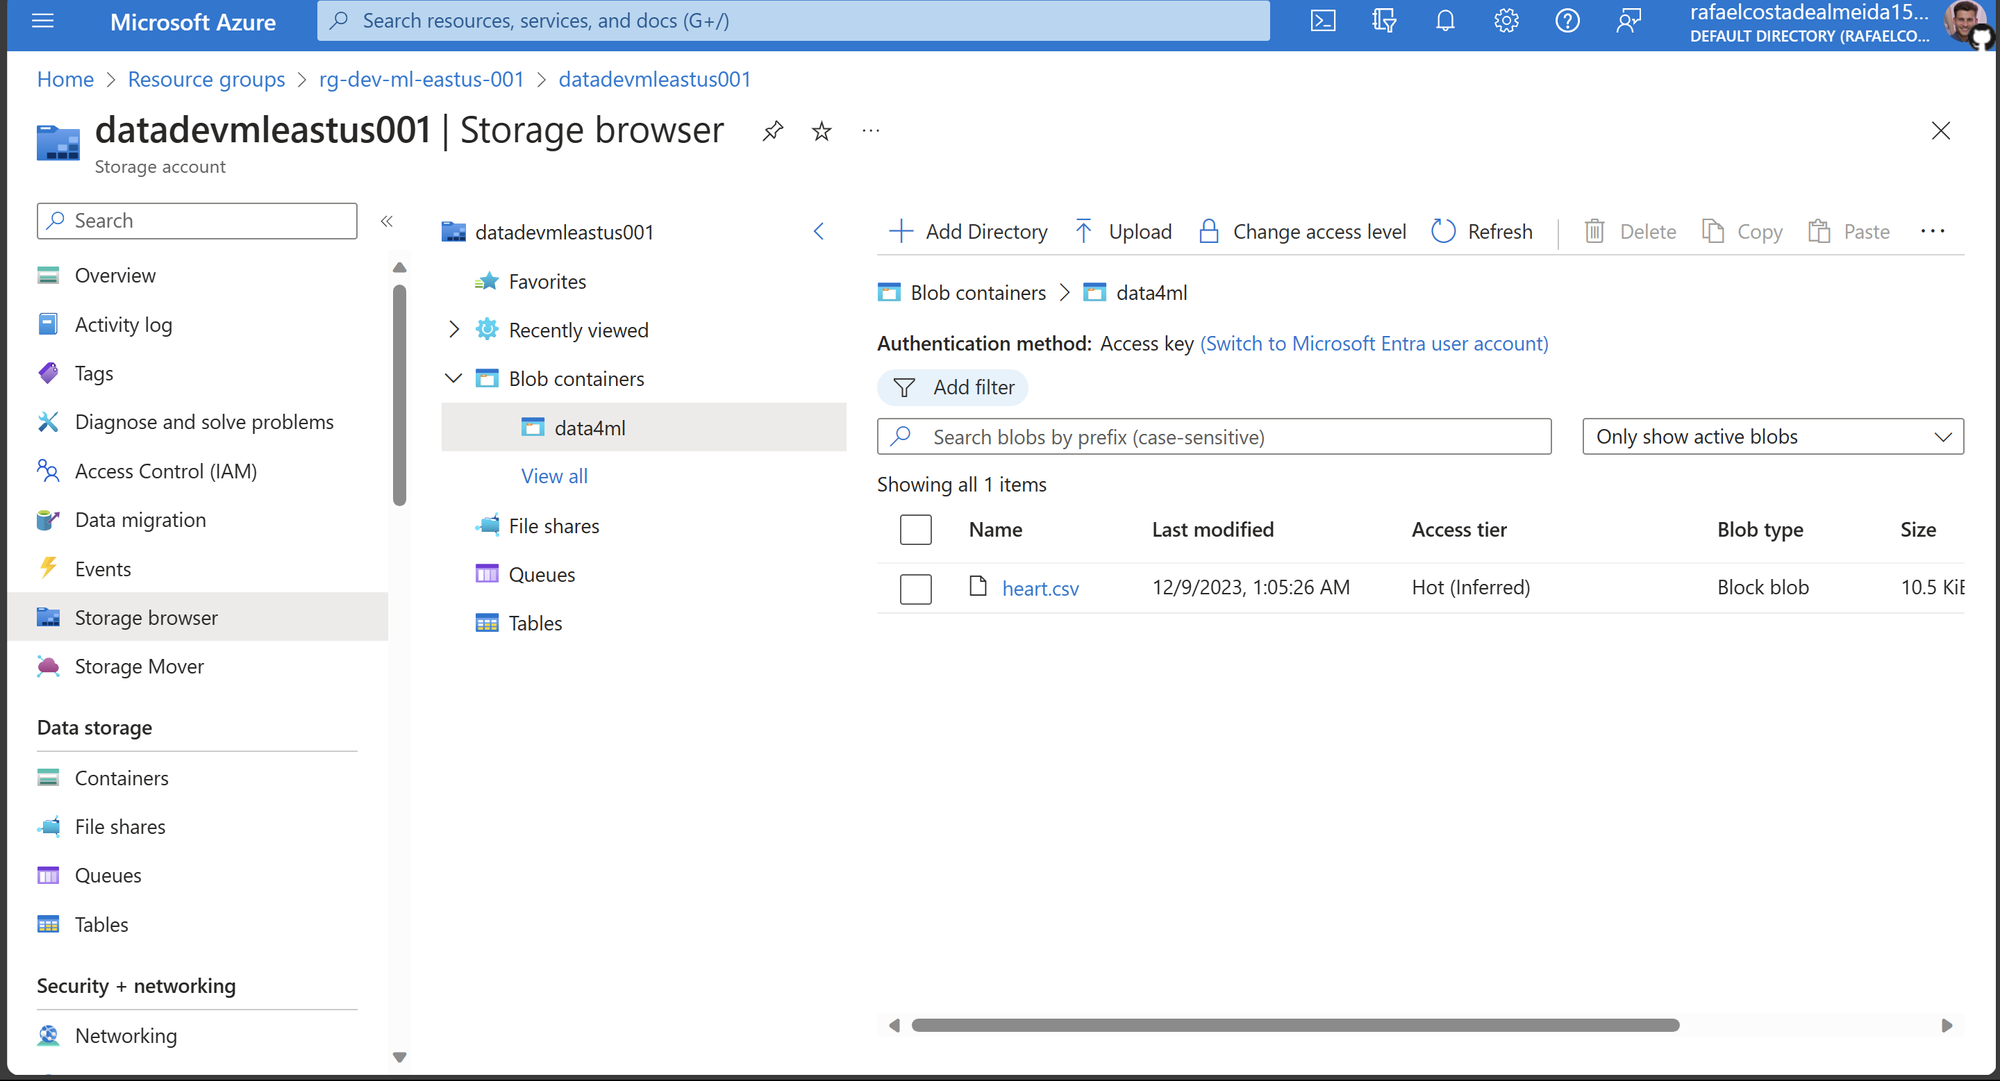
Task: Click the heart.csv filename to open it
Action: 1041,586
